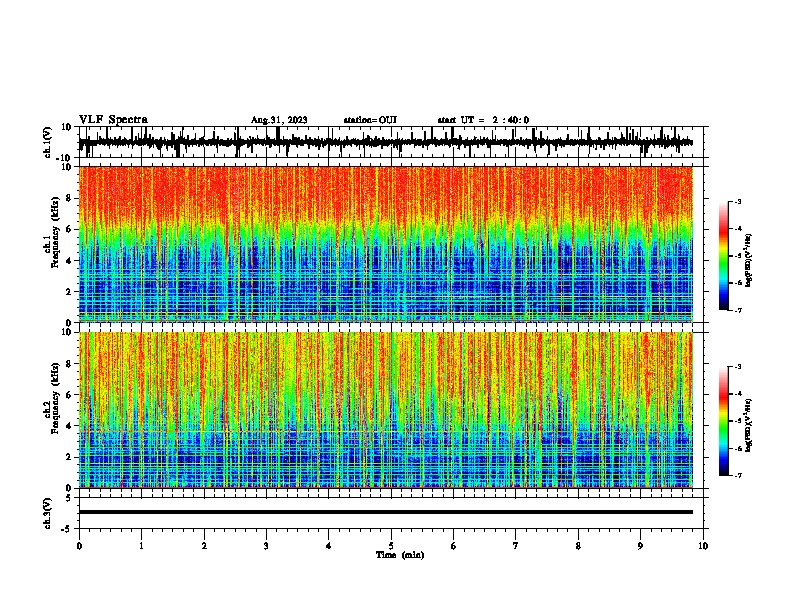Click inside the ch.1 frequency spectrogram
This screenshot has height=612, width=792.
[x=386, y=244]
